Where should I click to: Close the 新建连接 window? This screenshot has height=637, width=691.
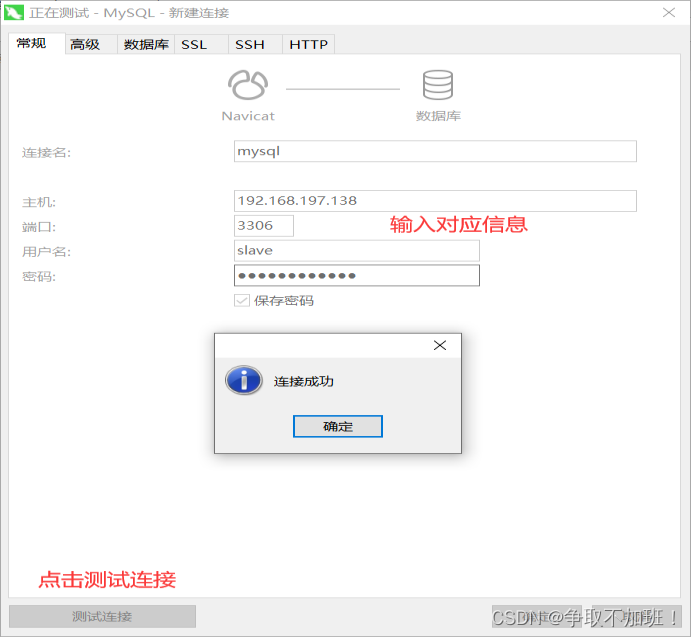coord(669,12)
